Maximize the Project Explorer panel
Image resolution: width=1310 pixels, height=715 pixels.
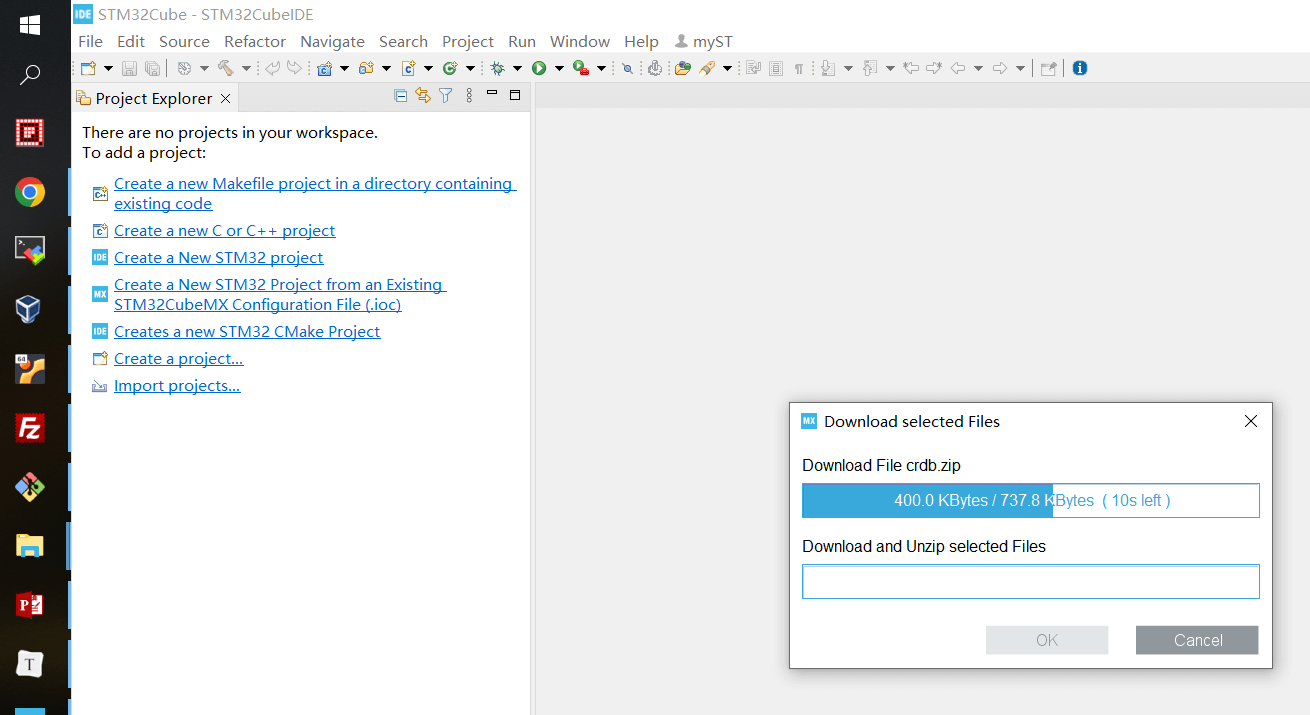point(515,95)
